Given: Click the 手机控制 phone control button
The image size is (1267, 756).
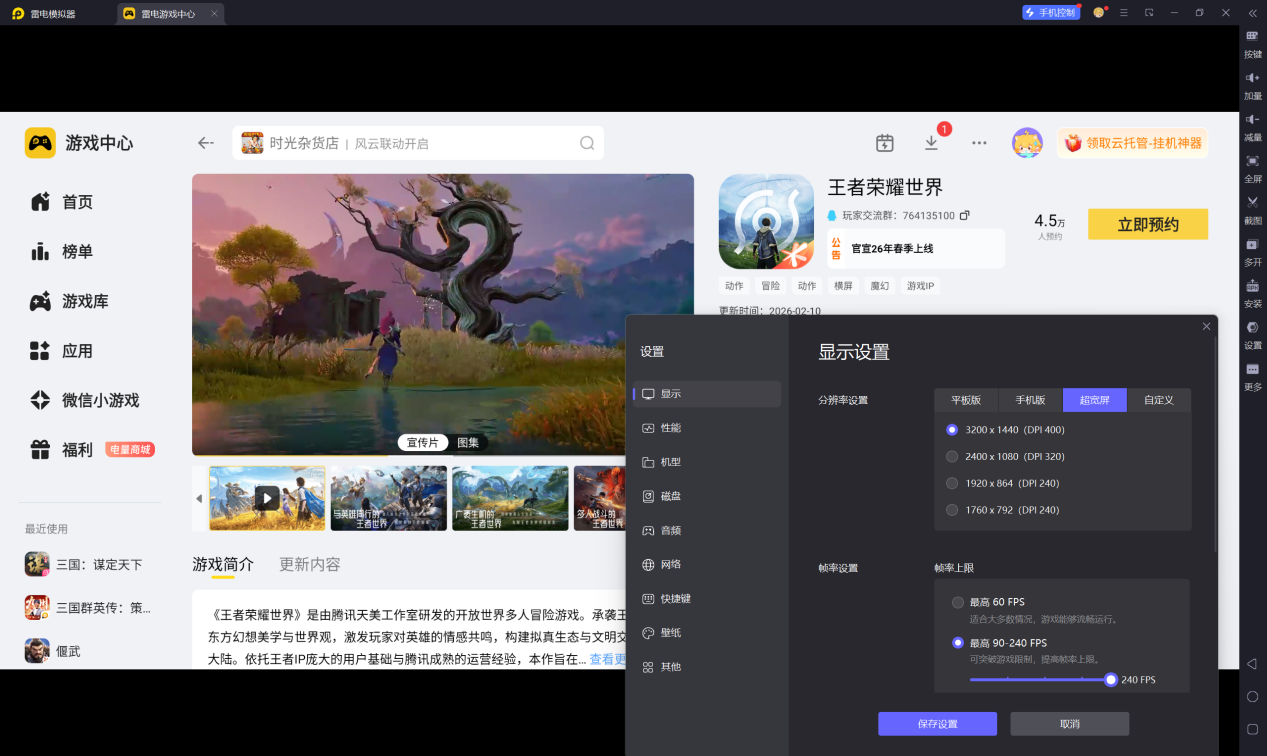Looking at the screenshot, I should click(1050, 13).
